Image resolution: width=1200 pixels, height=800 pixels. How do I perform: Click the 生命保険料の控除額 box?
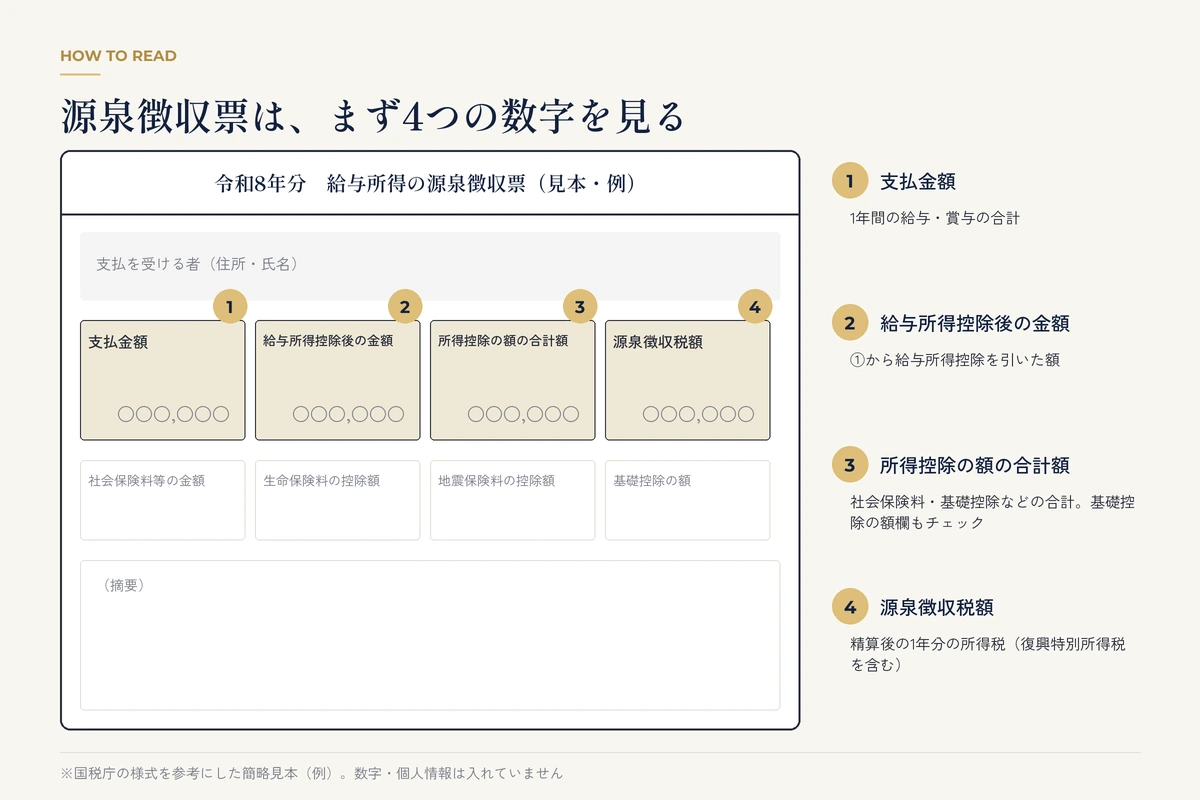(x=337, y=500)
